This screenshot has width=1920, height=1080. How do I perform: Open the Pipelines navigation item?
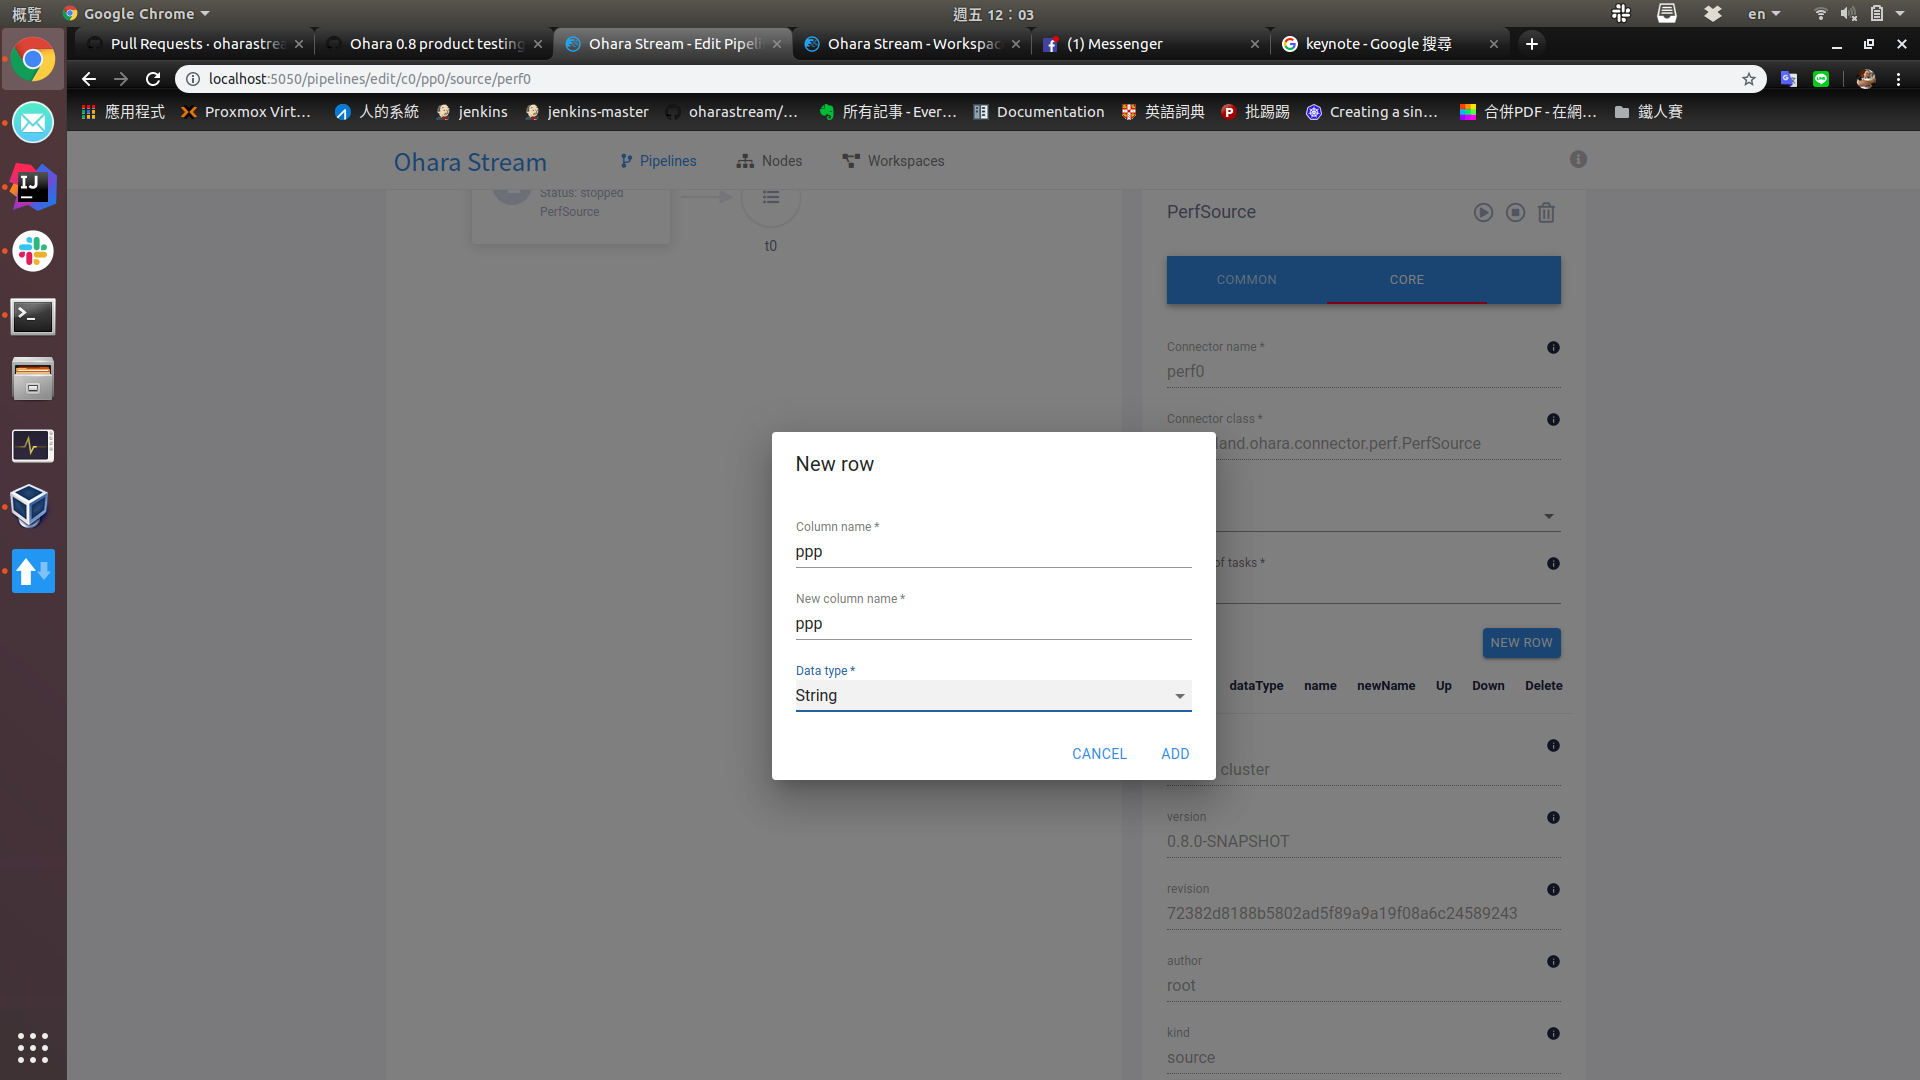click(x=658, y=161)
